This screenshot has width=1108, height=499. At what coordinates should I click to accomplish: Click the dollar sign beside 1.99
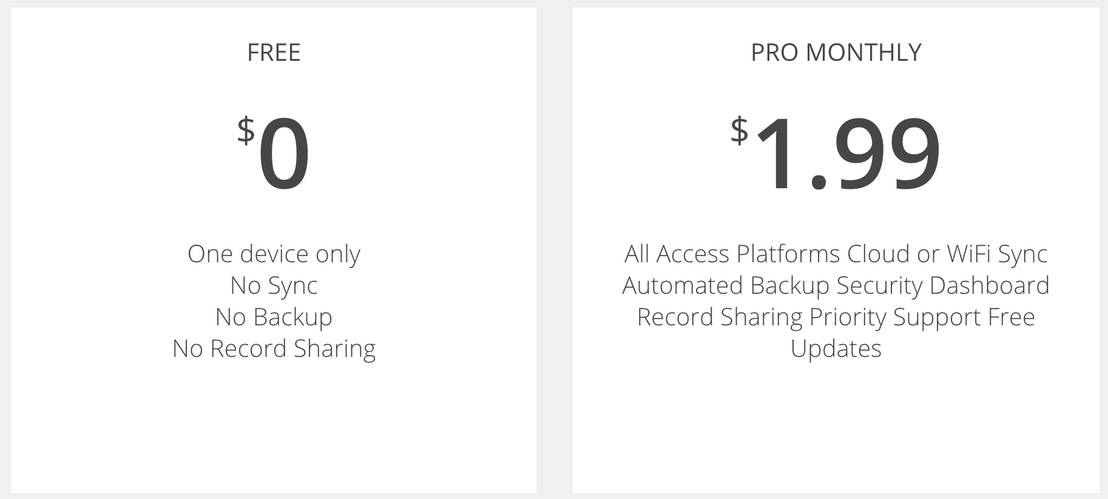click(739, 130)
